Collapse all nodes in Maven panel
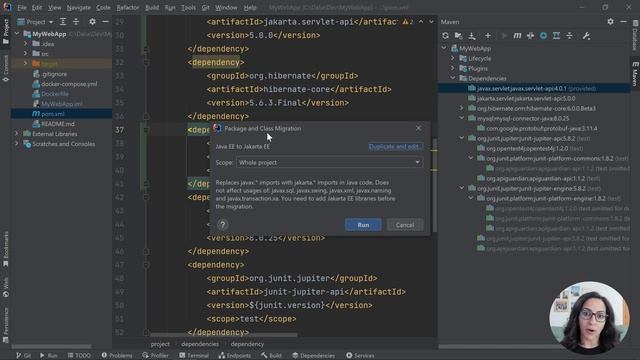This screenshot has height=360, width=640. [x=569, y=36]
